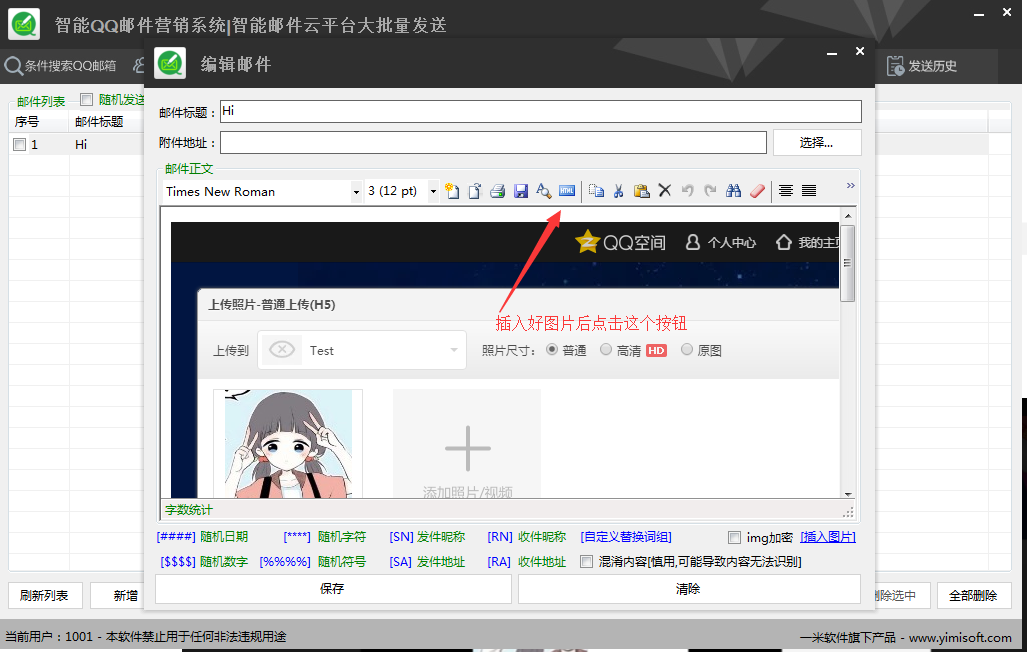Open 发送历史 in main window

922,66
